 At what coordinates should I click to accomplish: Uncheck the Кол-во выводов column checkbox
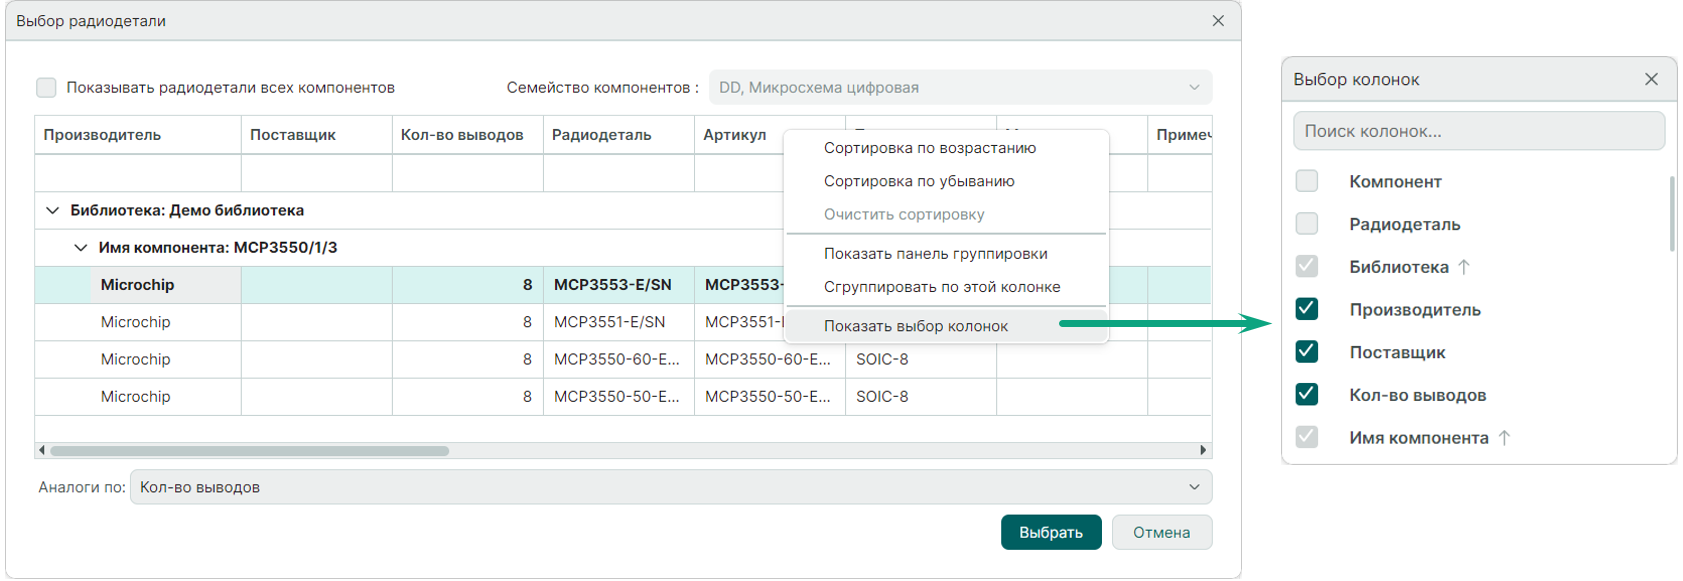coord(1306,395)
